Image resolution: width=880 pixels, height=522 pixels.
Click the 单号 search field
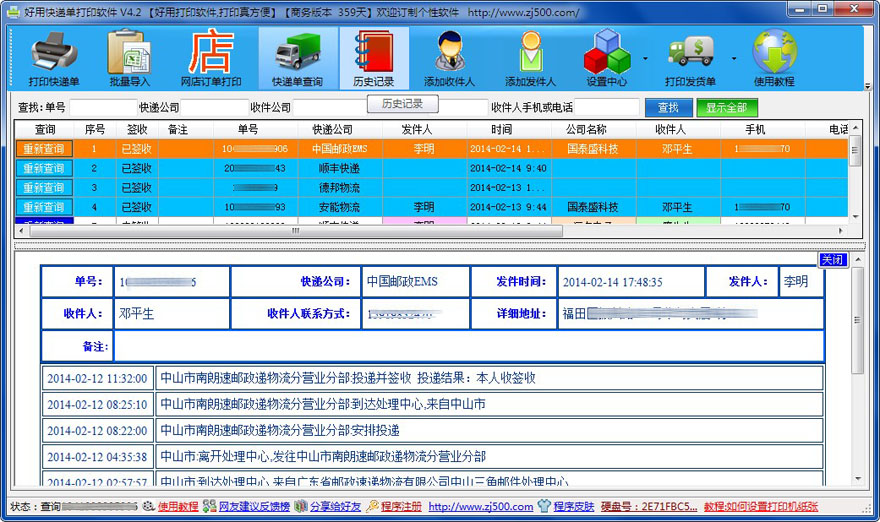(103, 107)
